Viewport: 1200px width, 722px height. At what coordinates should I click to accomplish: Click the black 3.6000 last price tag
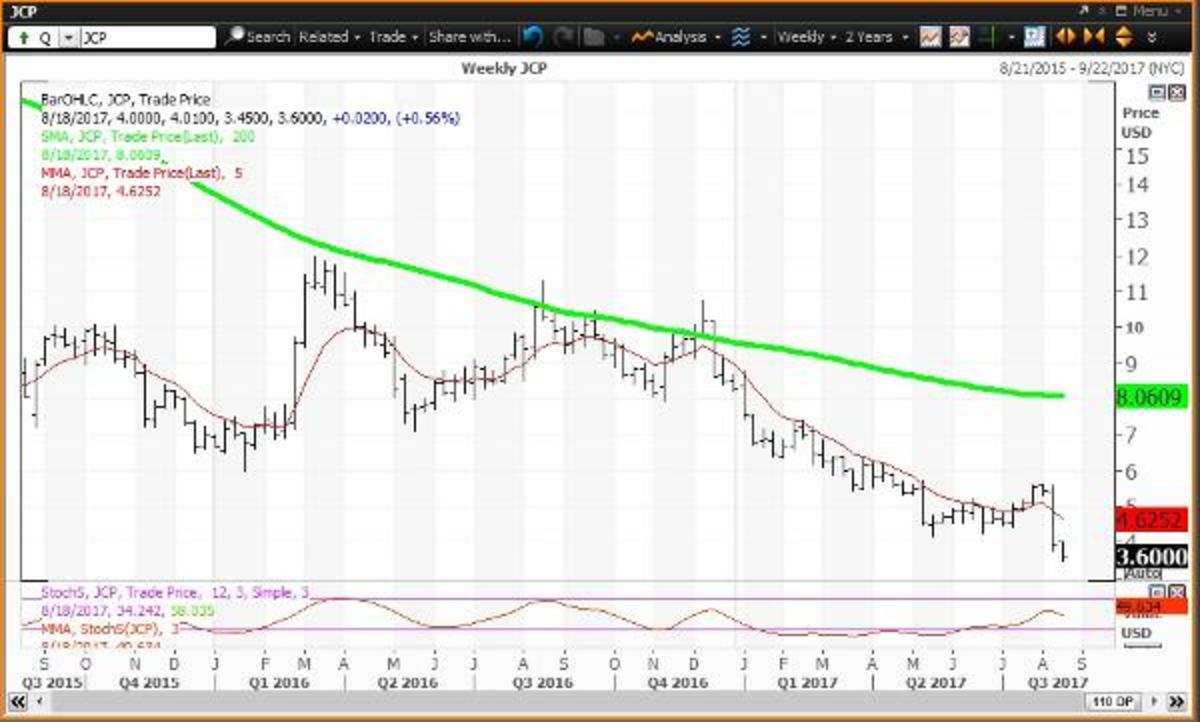pyautogui.click(x=1151, y=556)
